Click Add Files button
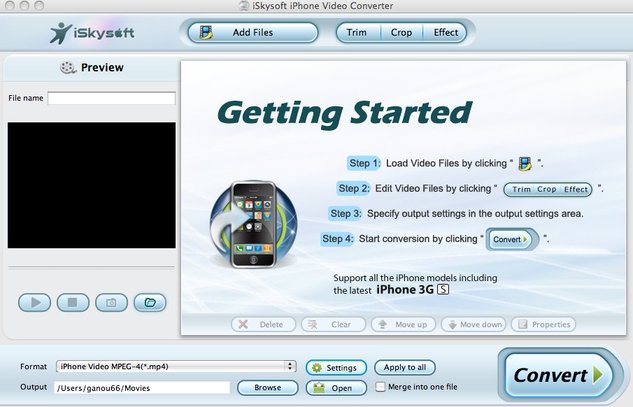The width and height of the screenshot is (633, 407). [x=252, y=33]
